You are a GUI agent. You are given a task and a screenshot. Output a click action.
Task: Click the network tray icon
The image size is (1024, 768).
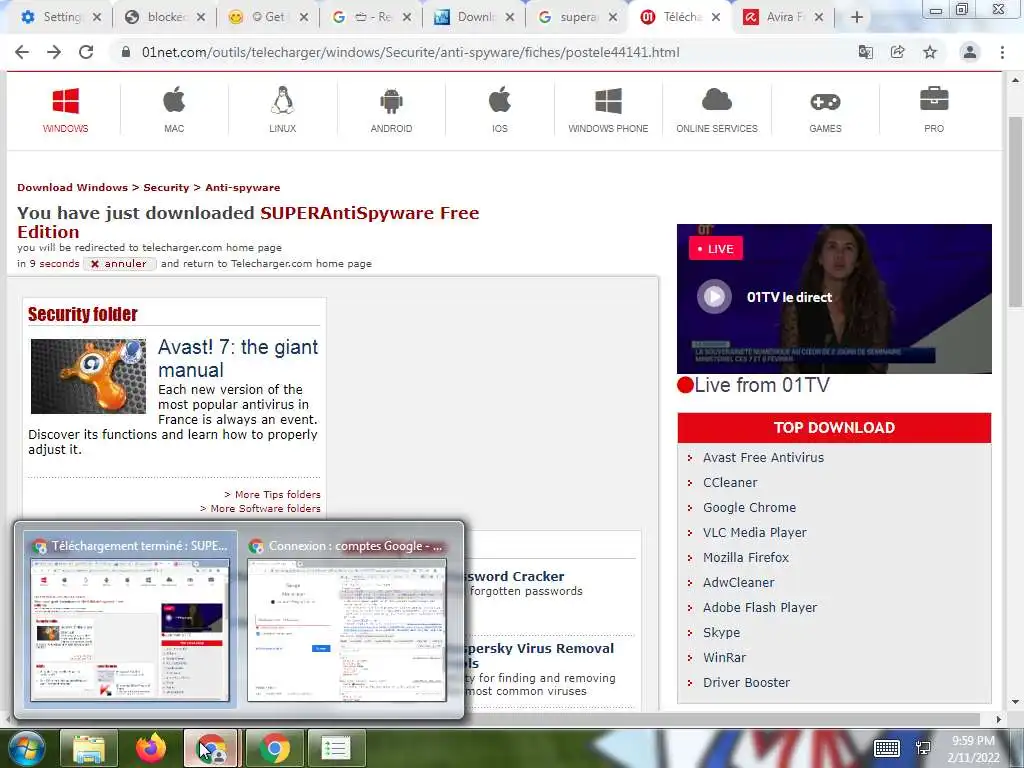pyautogui.click(x=923, y=748)
